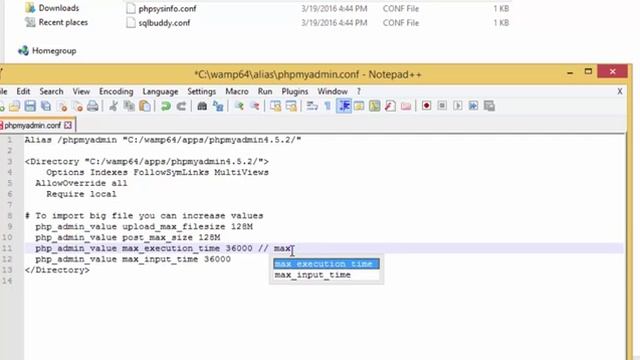Screen dimensions: 640x360
Task: Click the Cut scissors icon
Action: (x=113, y=107)
